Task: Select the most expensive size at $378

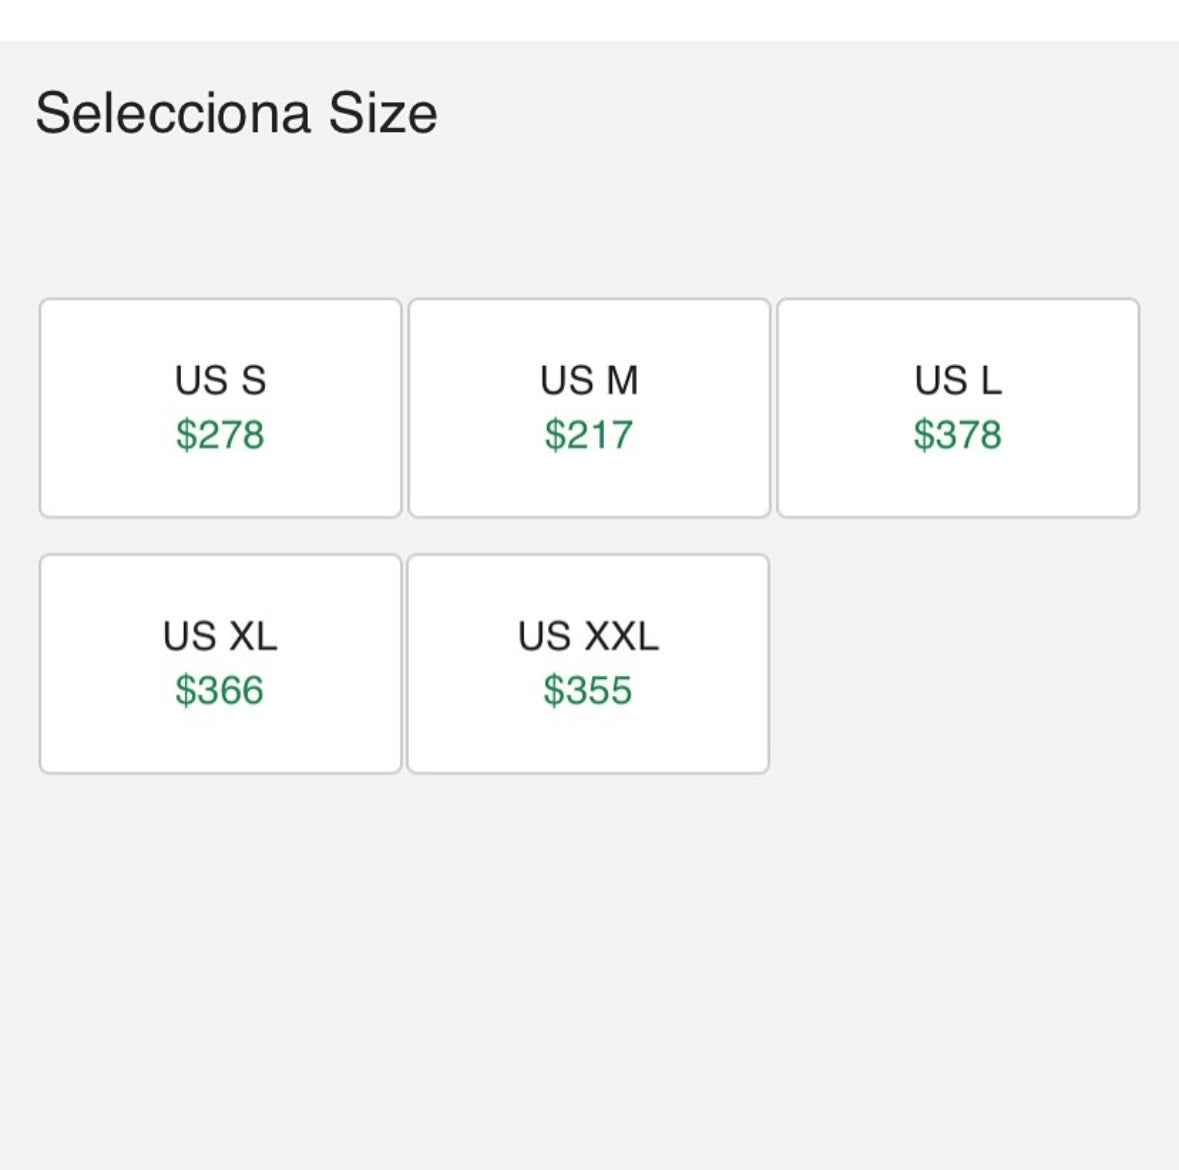Action: [x=958, y=408]
